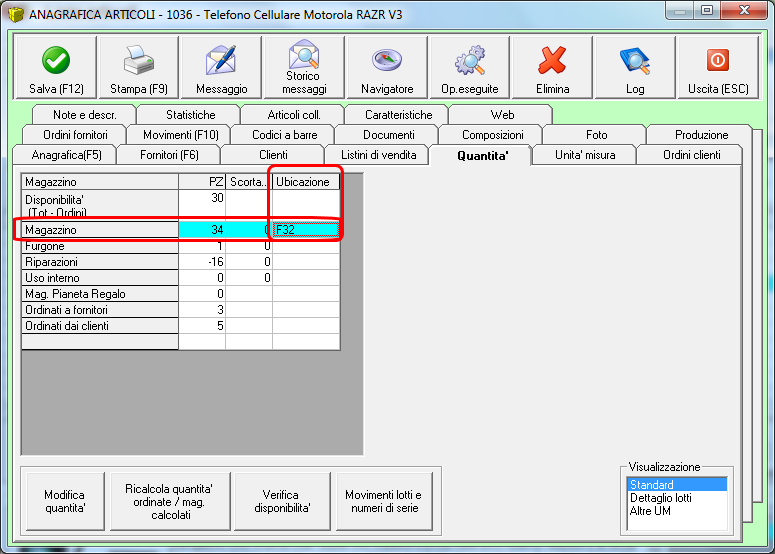The width and height of the screenshot is (775, 554).
Task: Open the Caratteristiche tab
Action: (398, 115)
